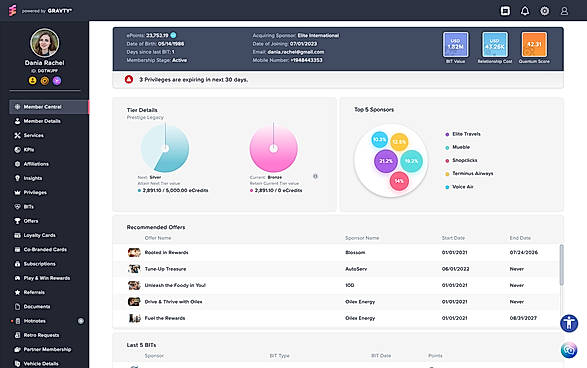Click the Privileges crown icon
The height and width of the screenshot is (368, 587).
[x=17, y=192]
